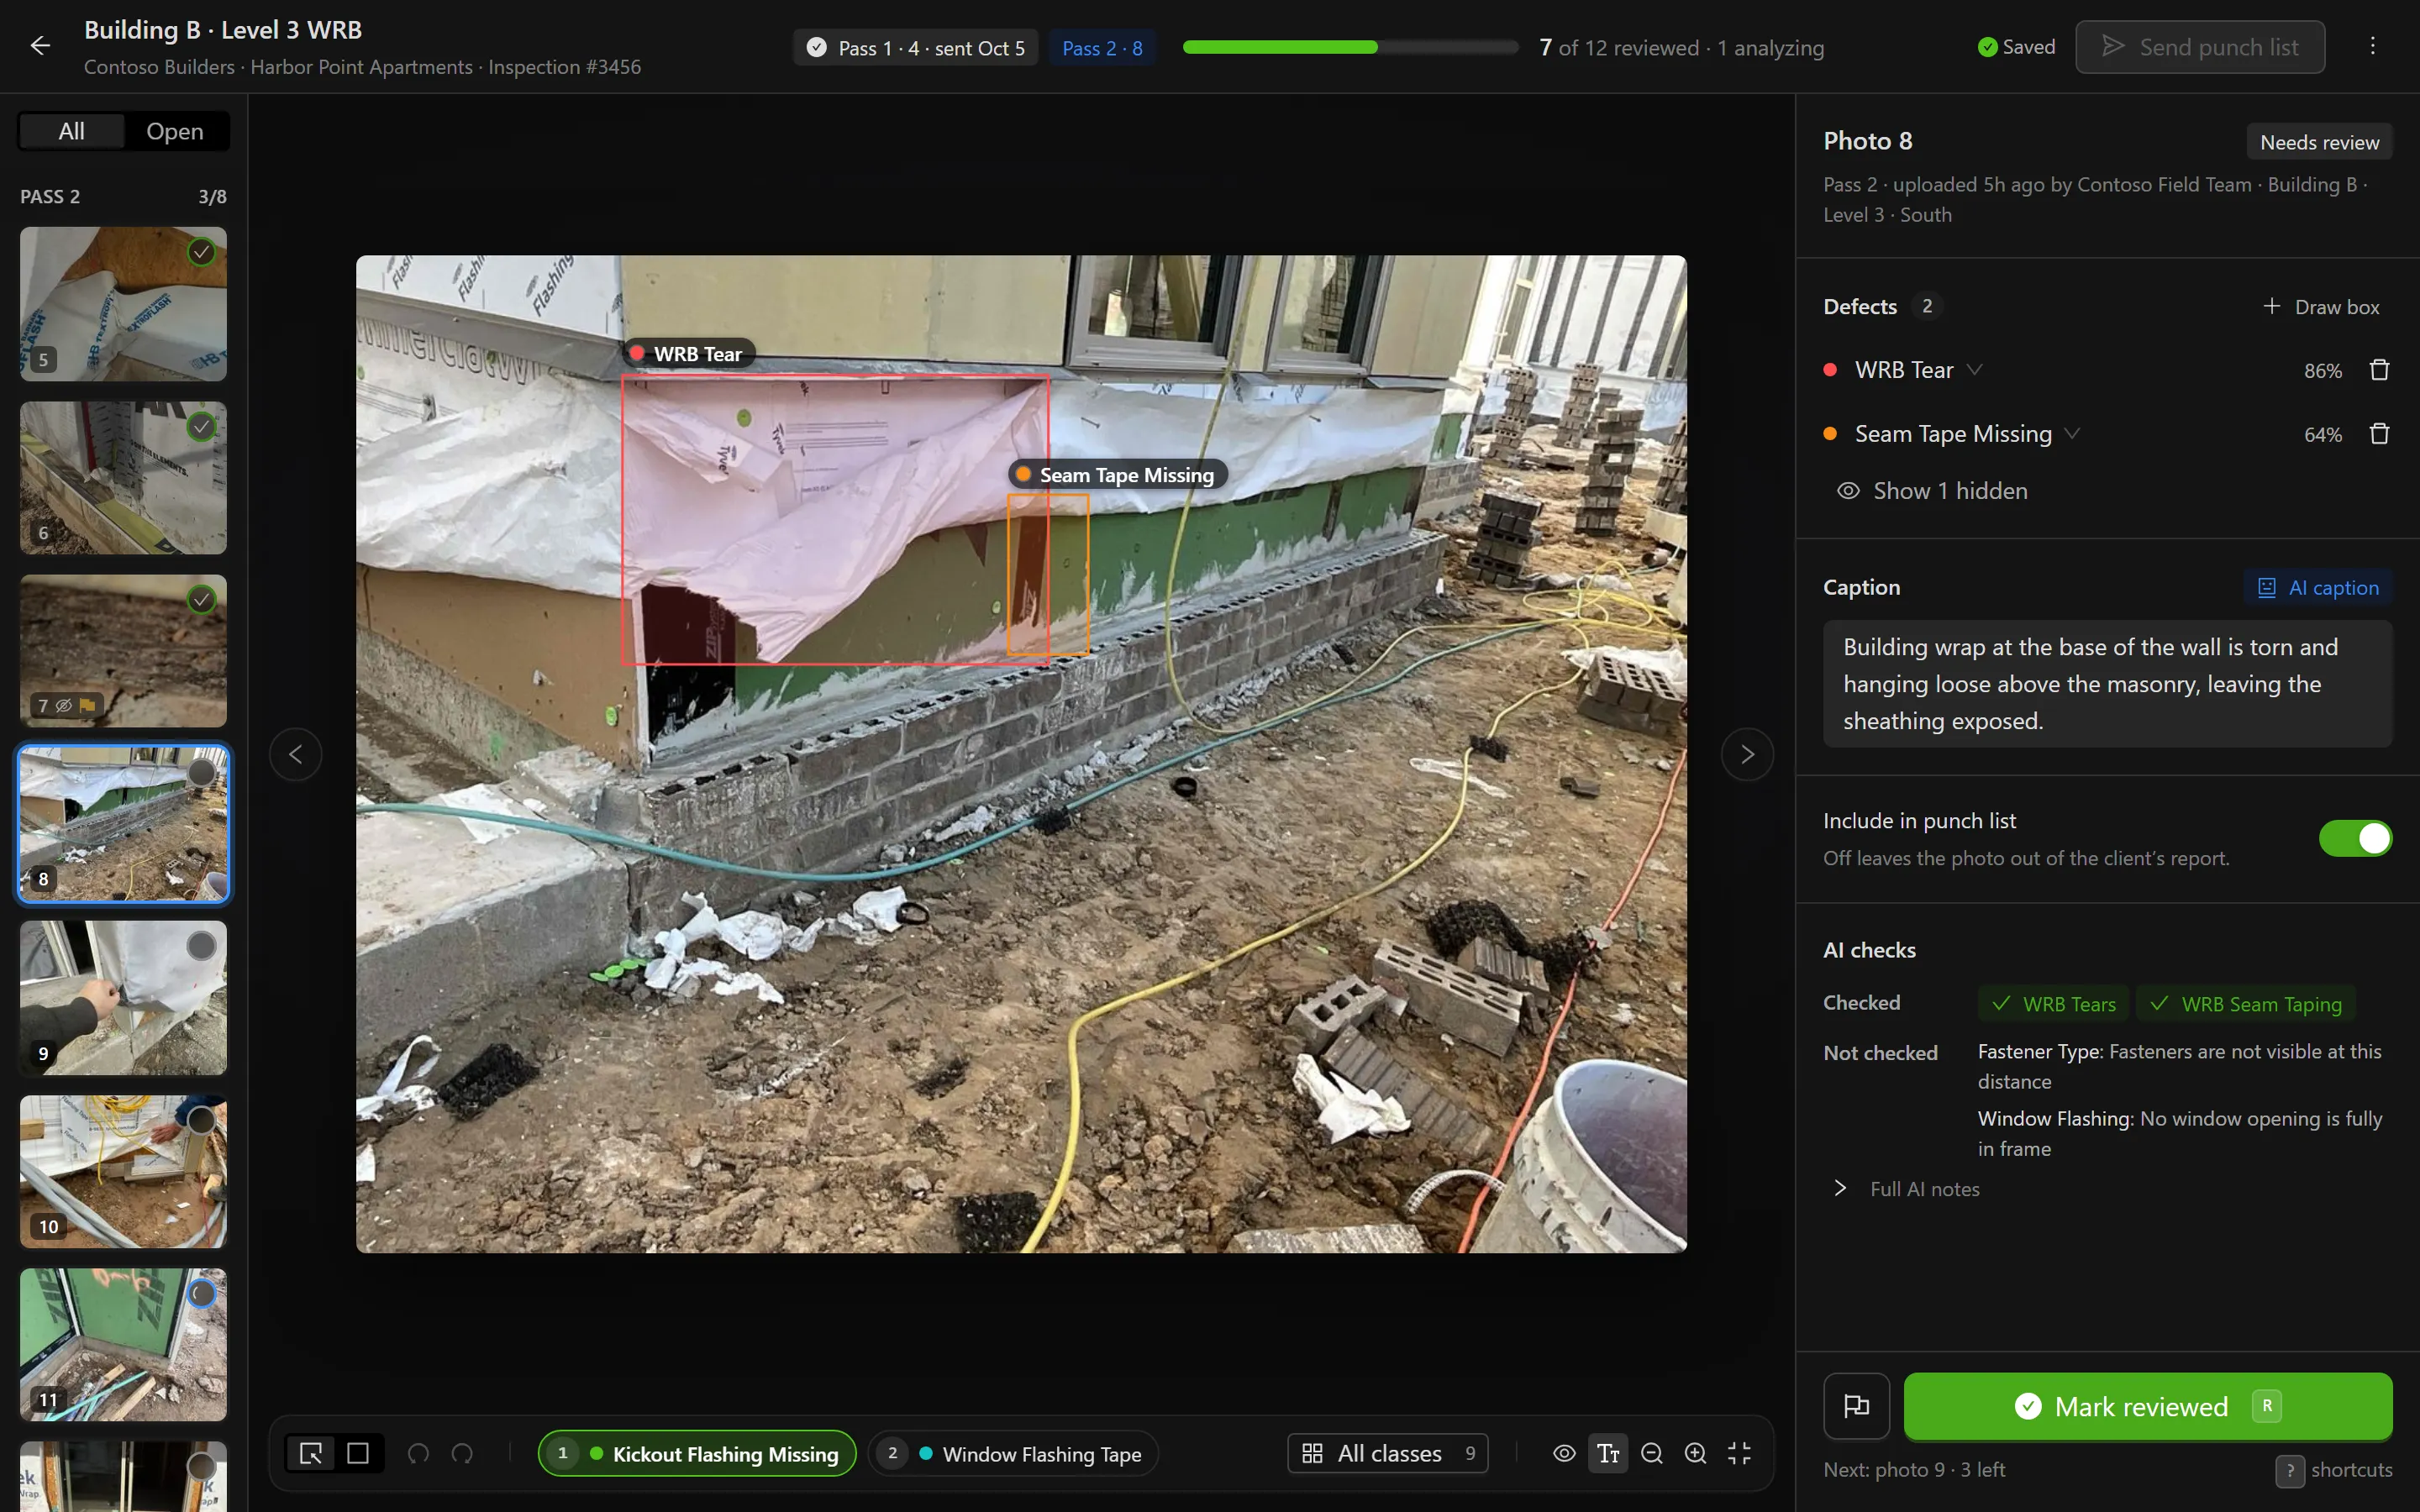Toggle box label text display
Image resolution: width=2420 pixels, height=1512 pixels.
(x=1608, y=1453)
